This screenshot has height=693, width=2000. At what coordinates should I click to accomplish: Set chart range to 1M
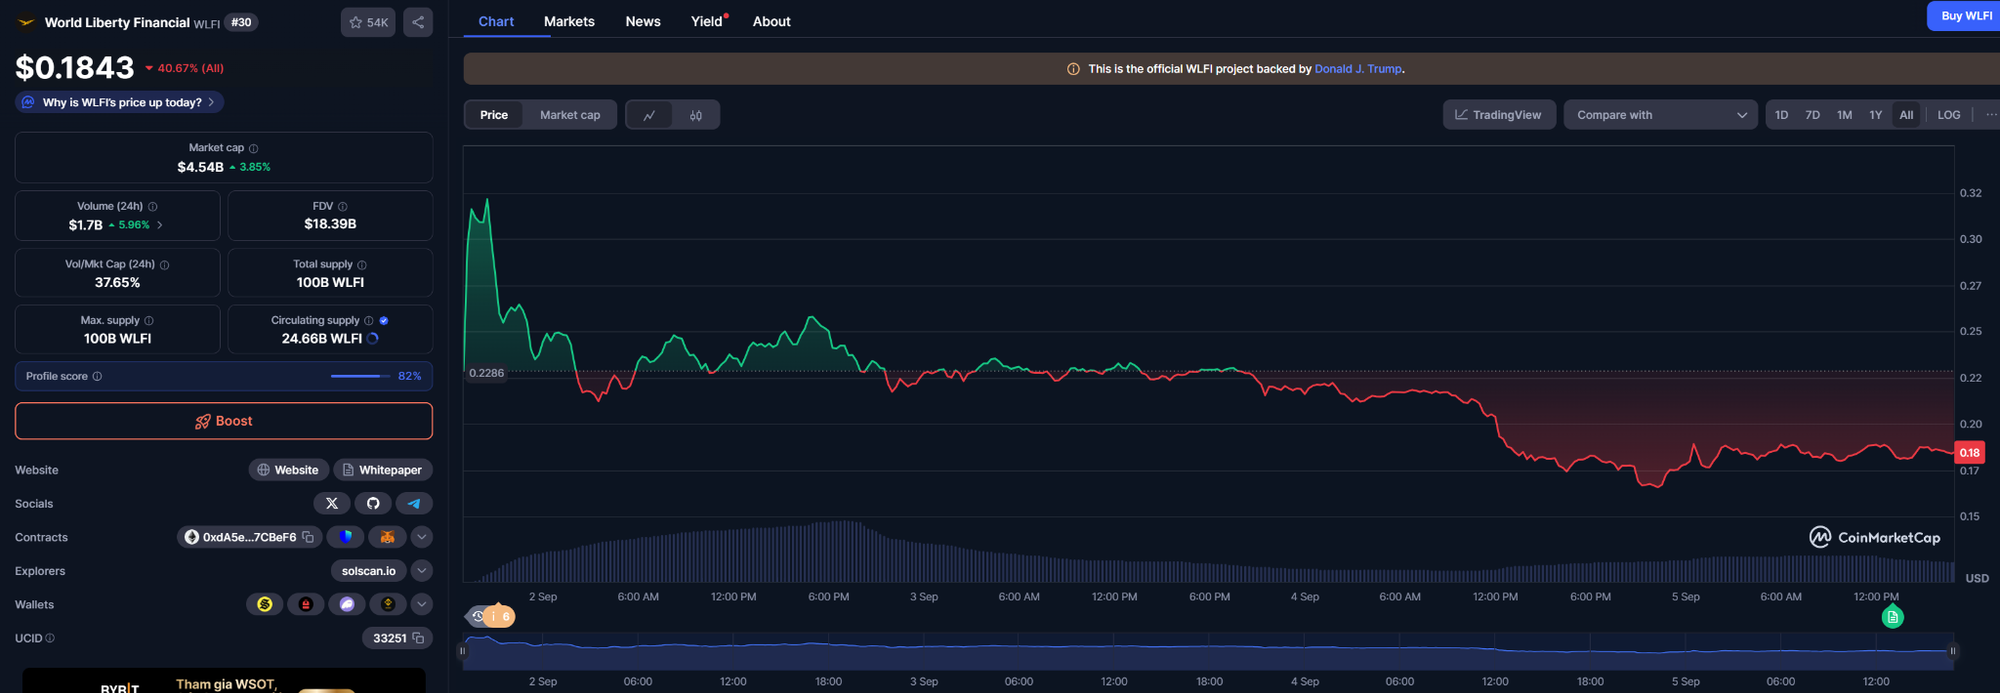(1844, 115)
